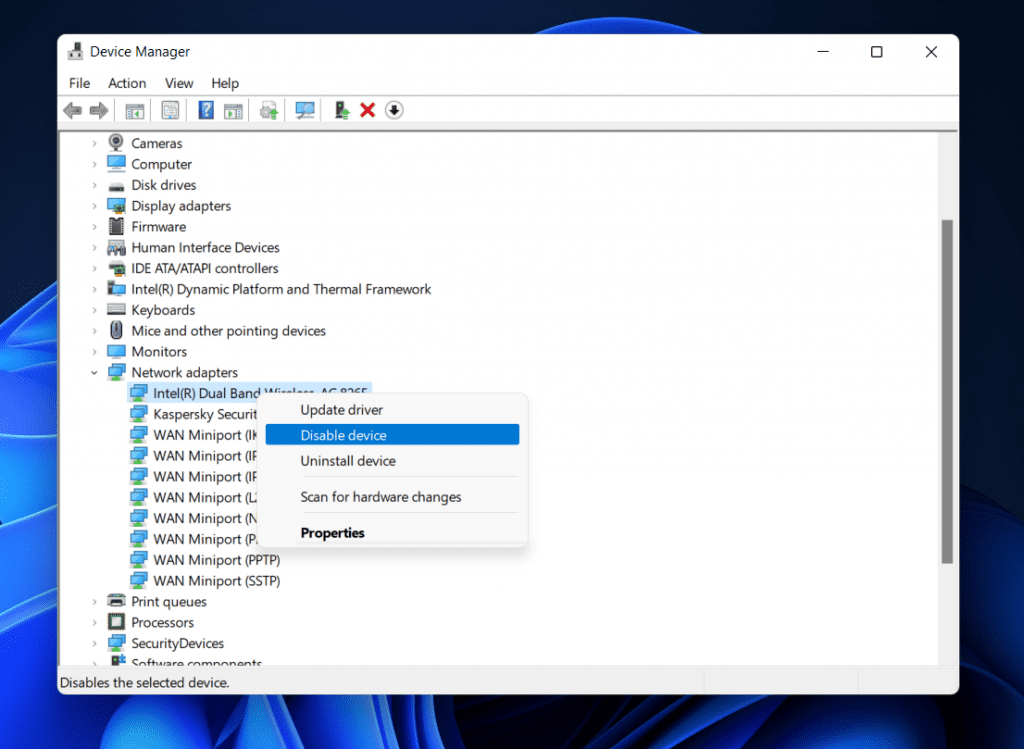Viewport: 1024px width, 749px height.
Task: Expand the Keyboards category chevron
Action: click(x=95, y=309)
